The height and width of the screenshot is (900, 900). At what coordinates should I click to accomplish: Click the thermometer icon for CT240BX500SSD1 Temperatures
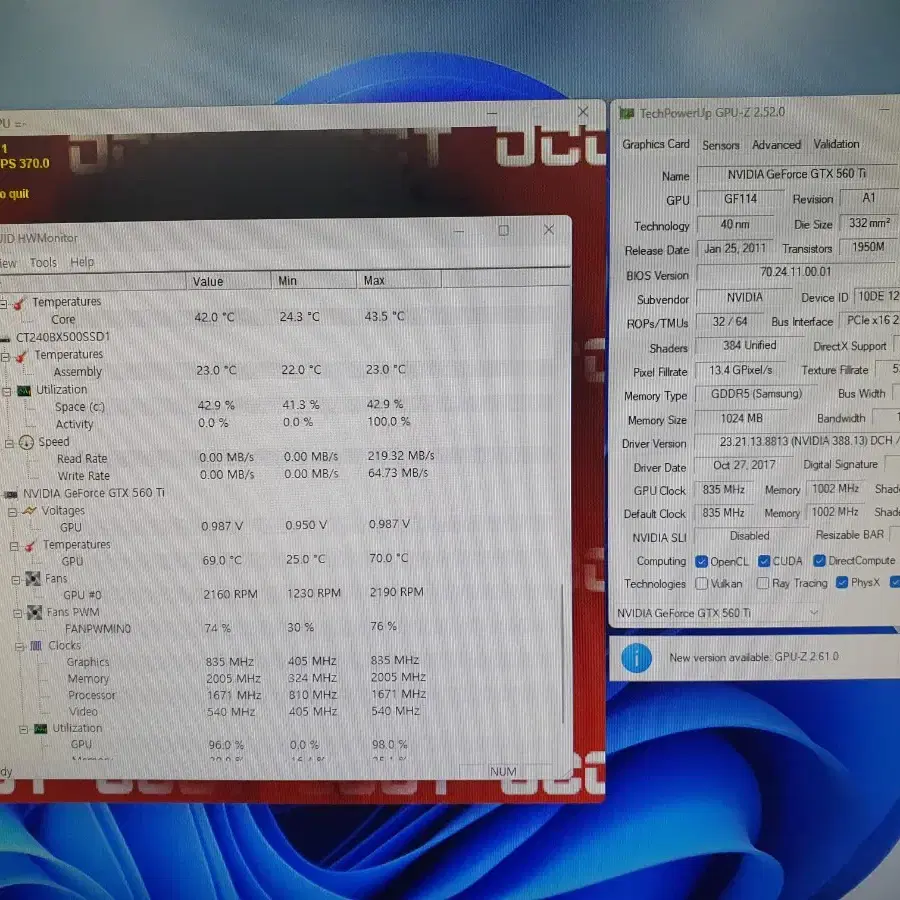(21, 356)
